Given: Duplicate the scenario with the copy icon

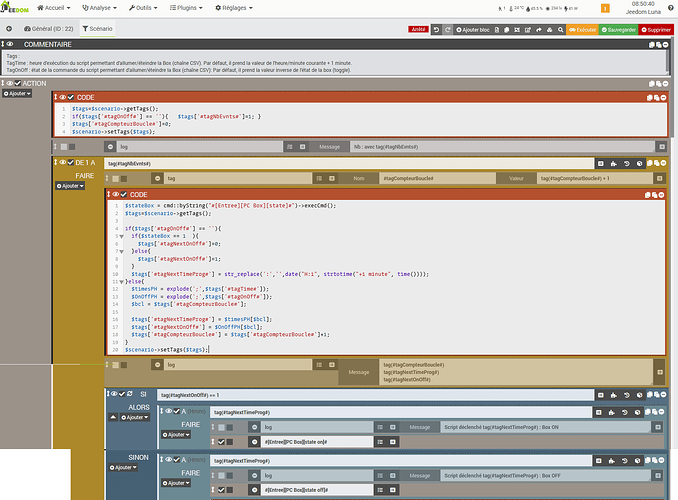Looking at the screenshot, I should coord(507,30).
